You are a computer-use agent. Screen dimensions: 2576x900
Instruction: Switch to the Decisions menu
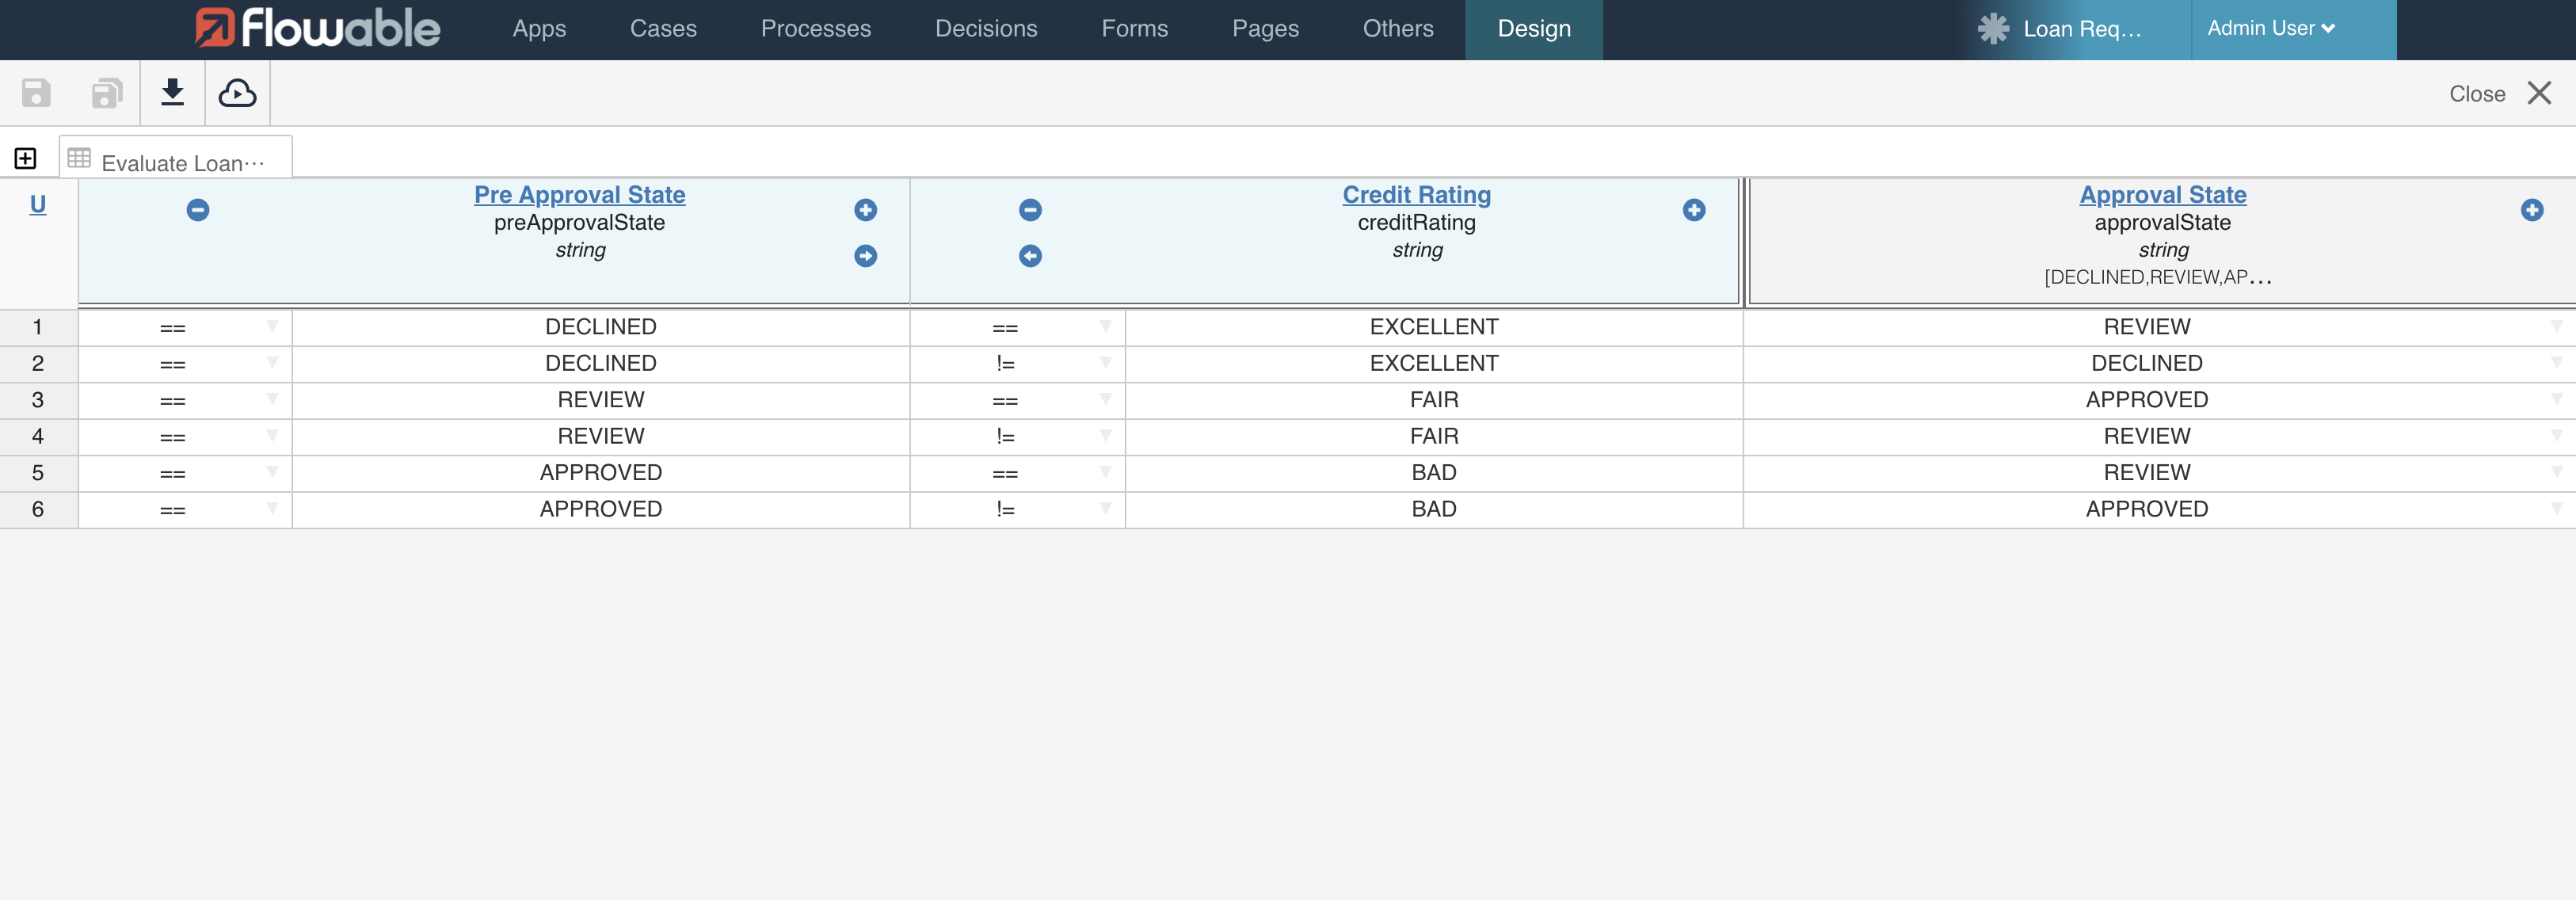986,28
